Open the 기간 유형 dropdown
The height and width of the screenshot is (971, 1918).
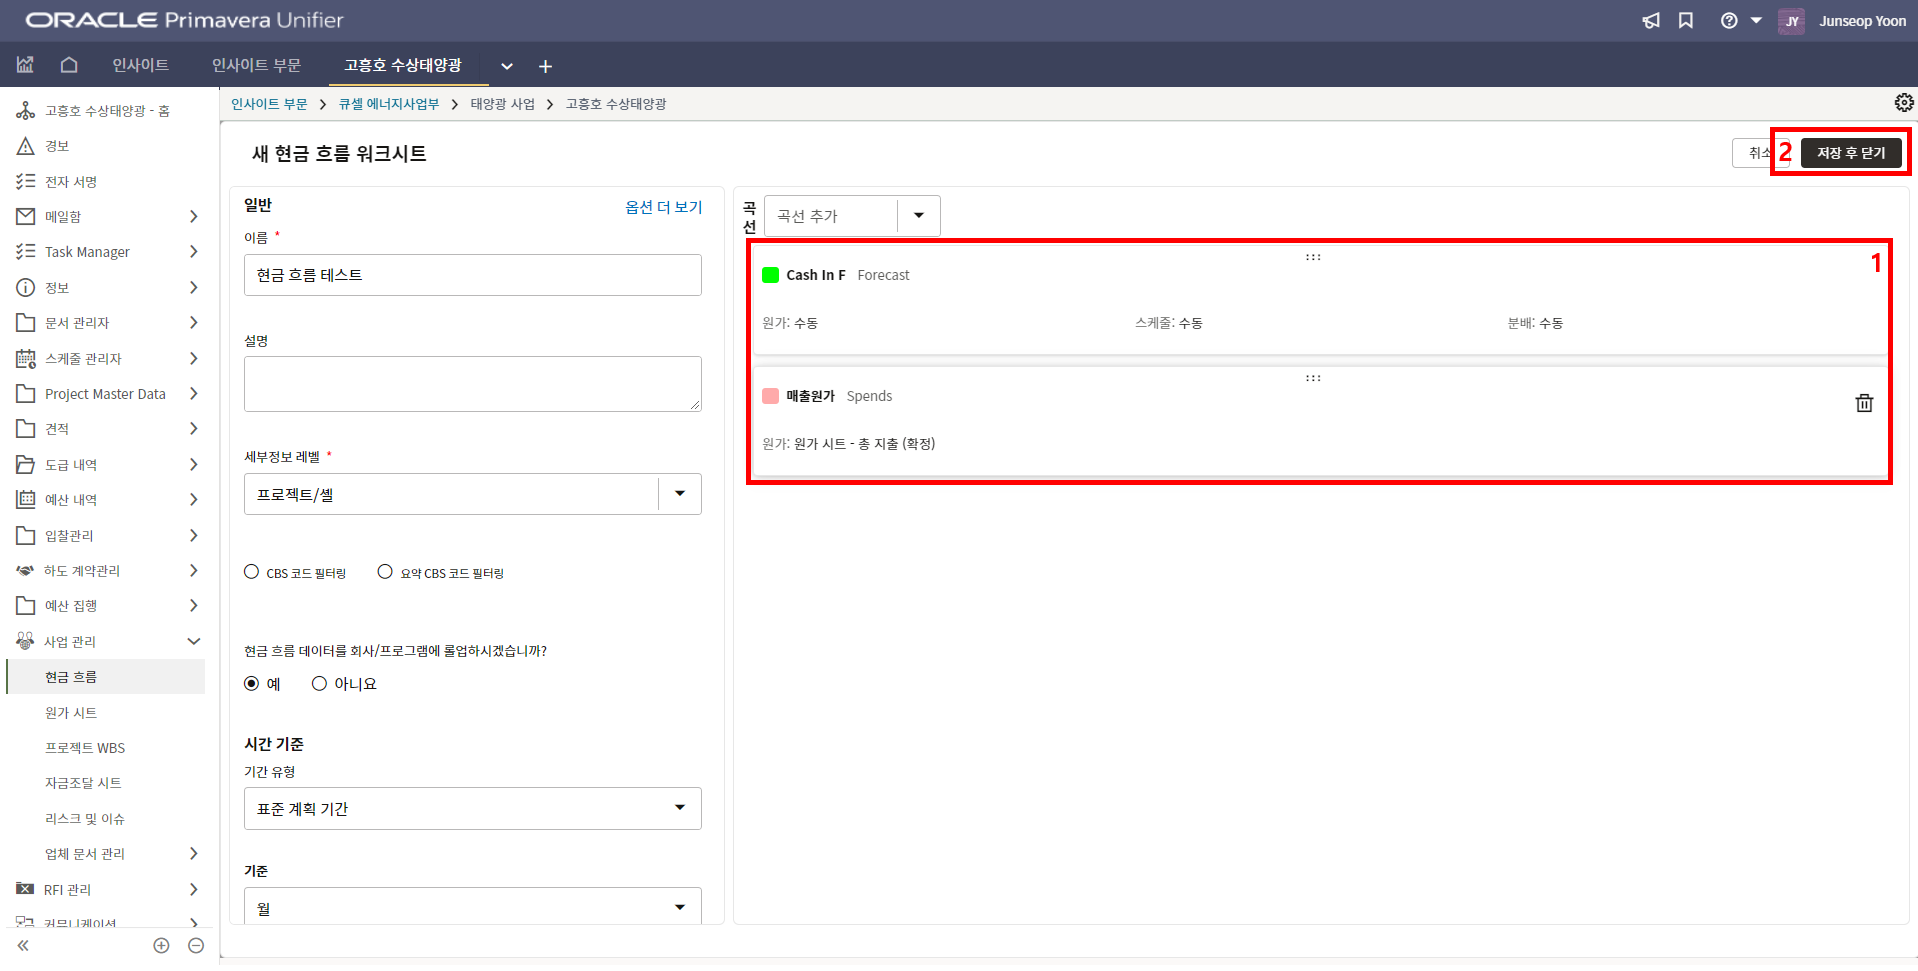680,808
